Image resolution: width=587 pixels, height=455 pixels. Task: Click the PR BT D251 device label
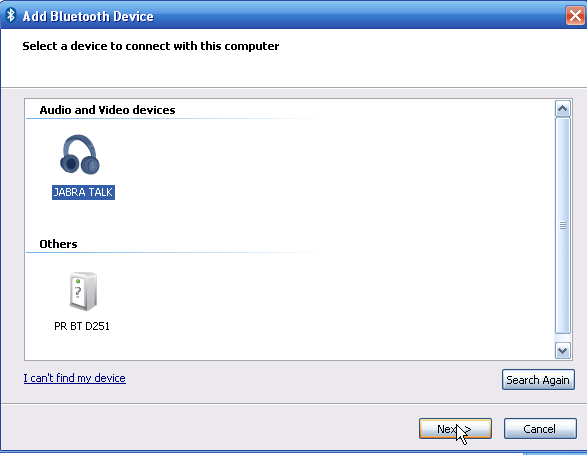[x=82, y=326]
